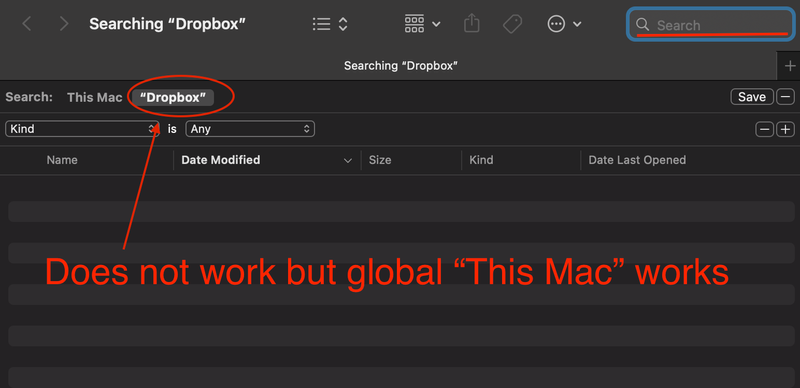
Task: Sort by Name column
Action: tap(62, 160)
